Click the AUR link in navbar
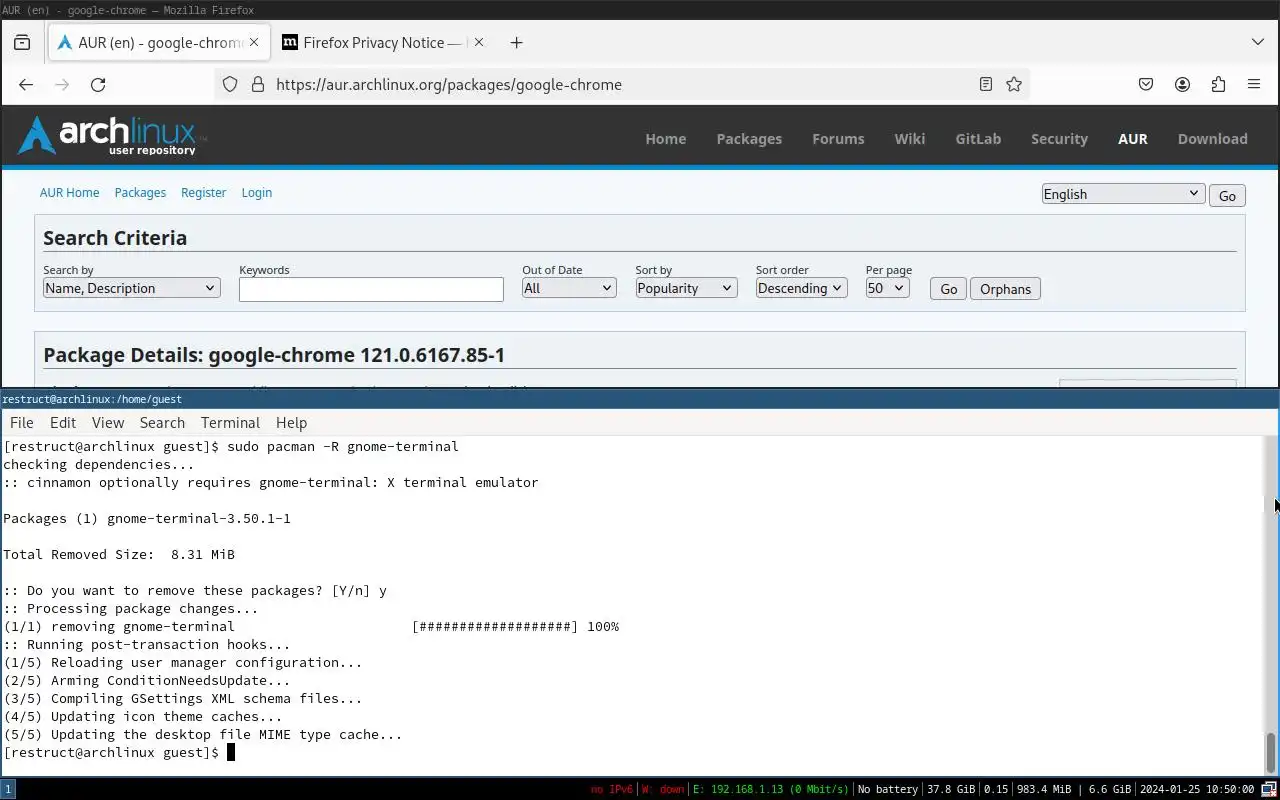The height and width of the screenshot is (800, 1280). [1132, 138]
